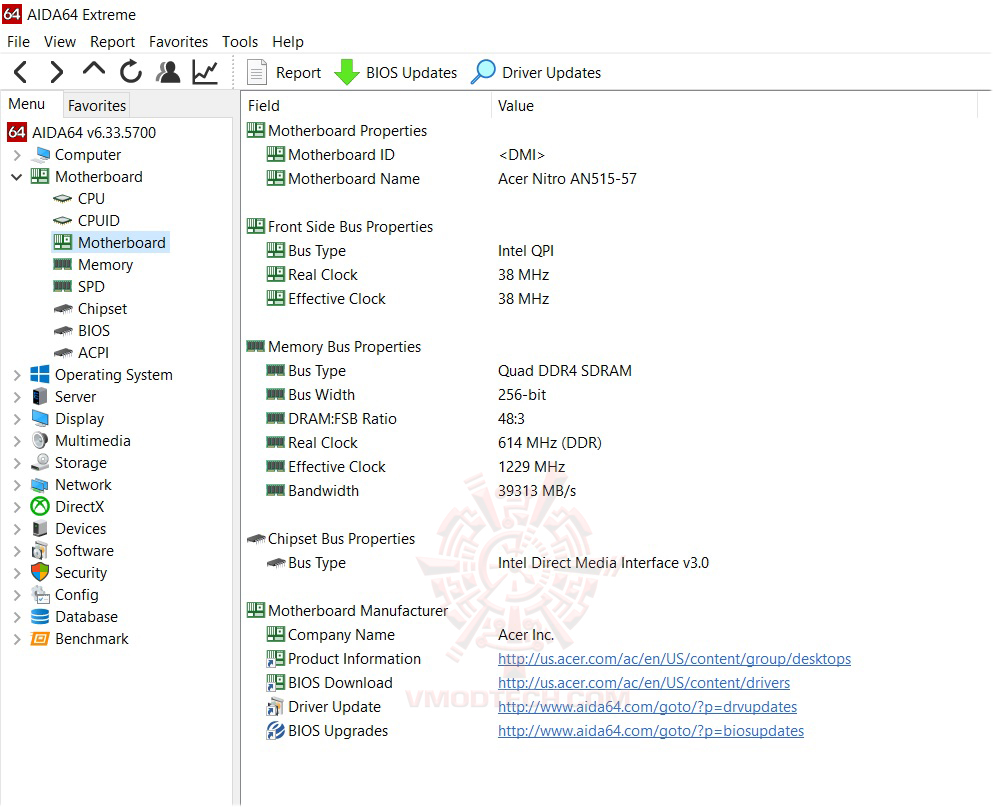The image size is (994, 808).
Task: Switch to the Menu tab
Action: click(x=27, y=104)
